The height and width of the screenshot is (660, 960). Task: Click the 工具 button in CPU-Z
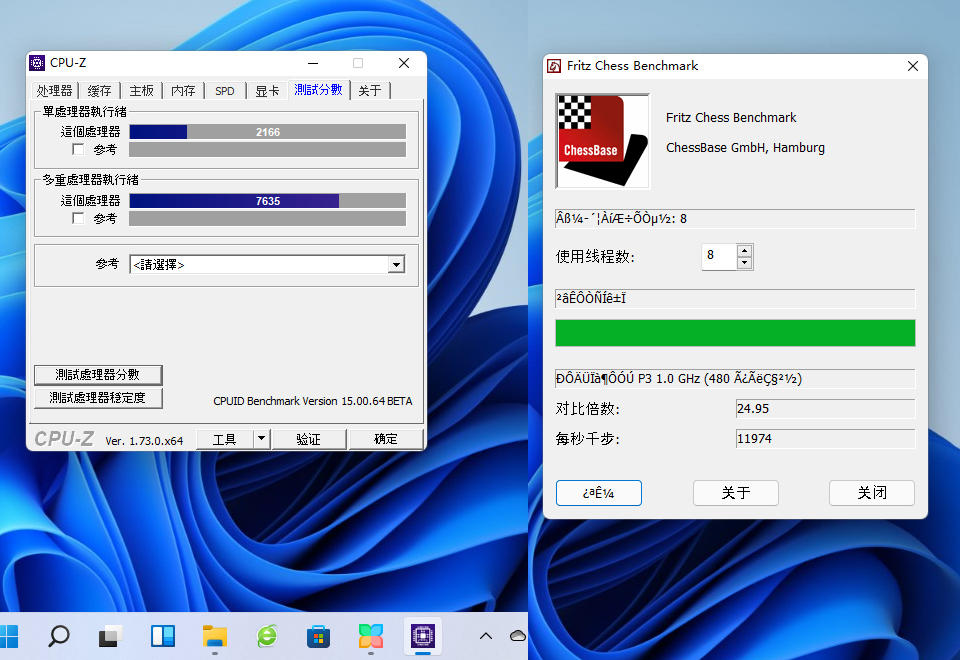click(224, 439)
